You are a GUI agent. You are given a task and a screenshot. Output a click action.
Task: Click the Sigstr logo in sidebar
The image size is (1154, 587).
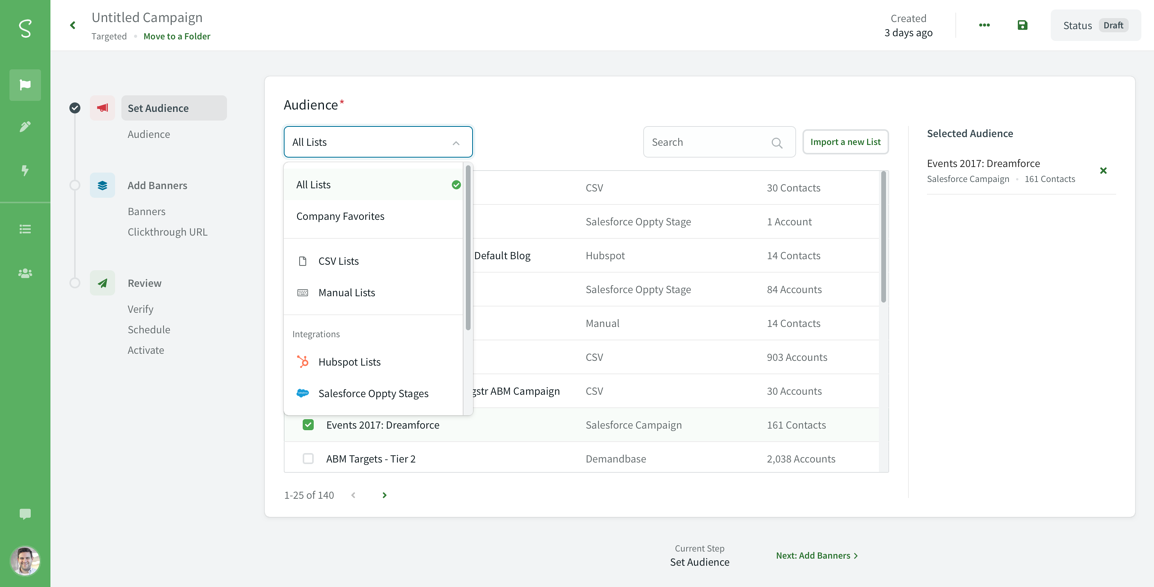(25, 28)
